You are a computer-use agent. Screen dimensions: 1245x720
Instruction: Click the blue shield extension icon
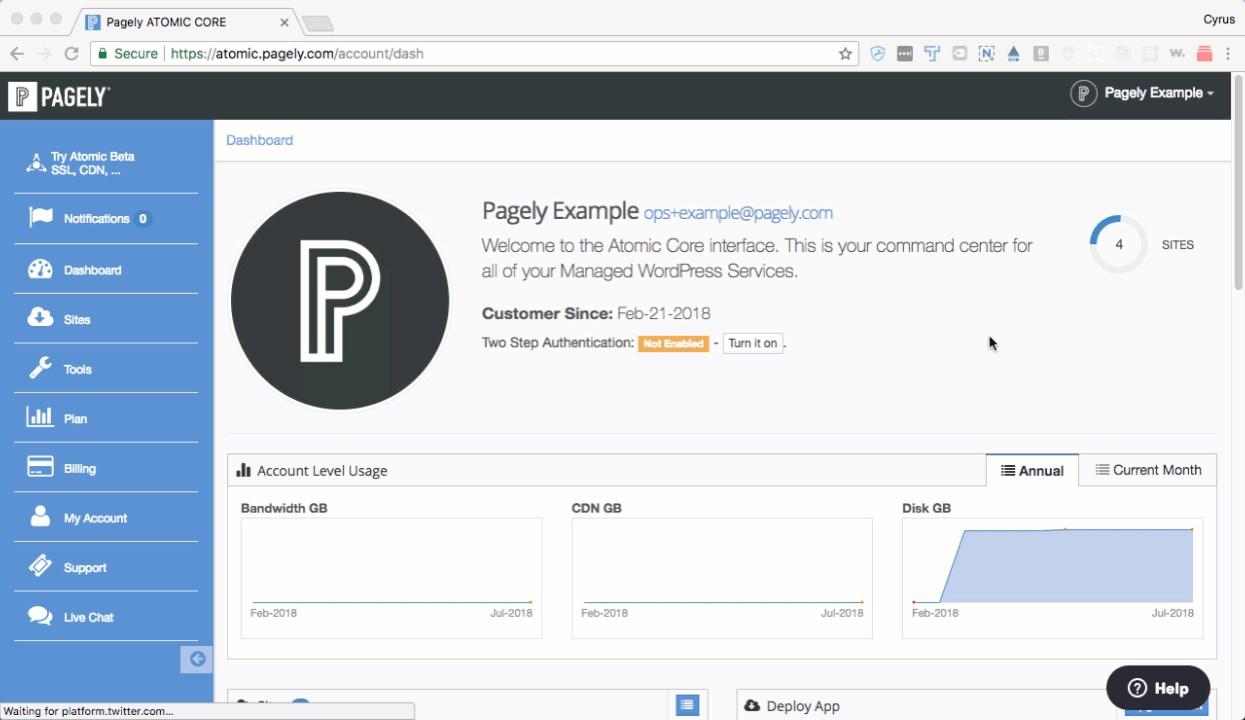click(877, 54)
